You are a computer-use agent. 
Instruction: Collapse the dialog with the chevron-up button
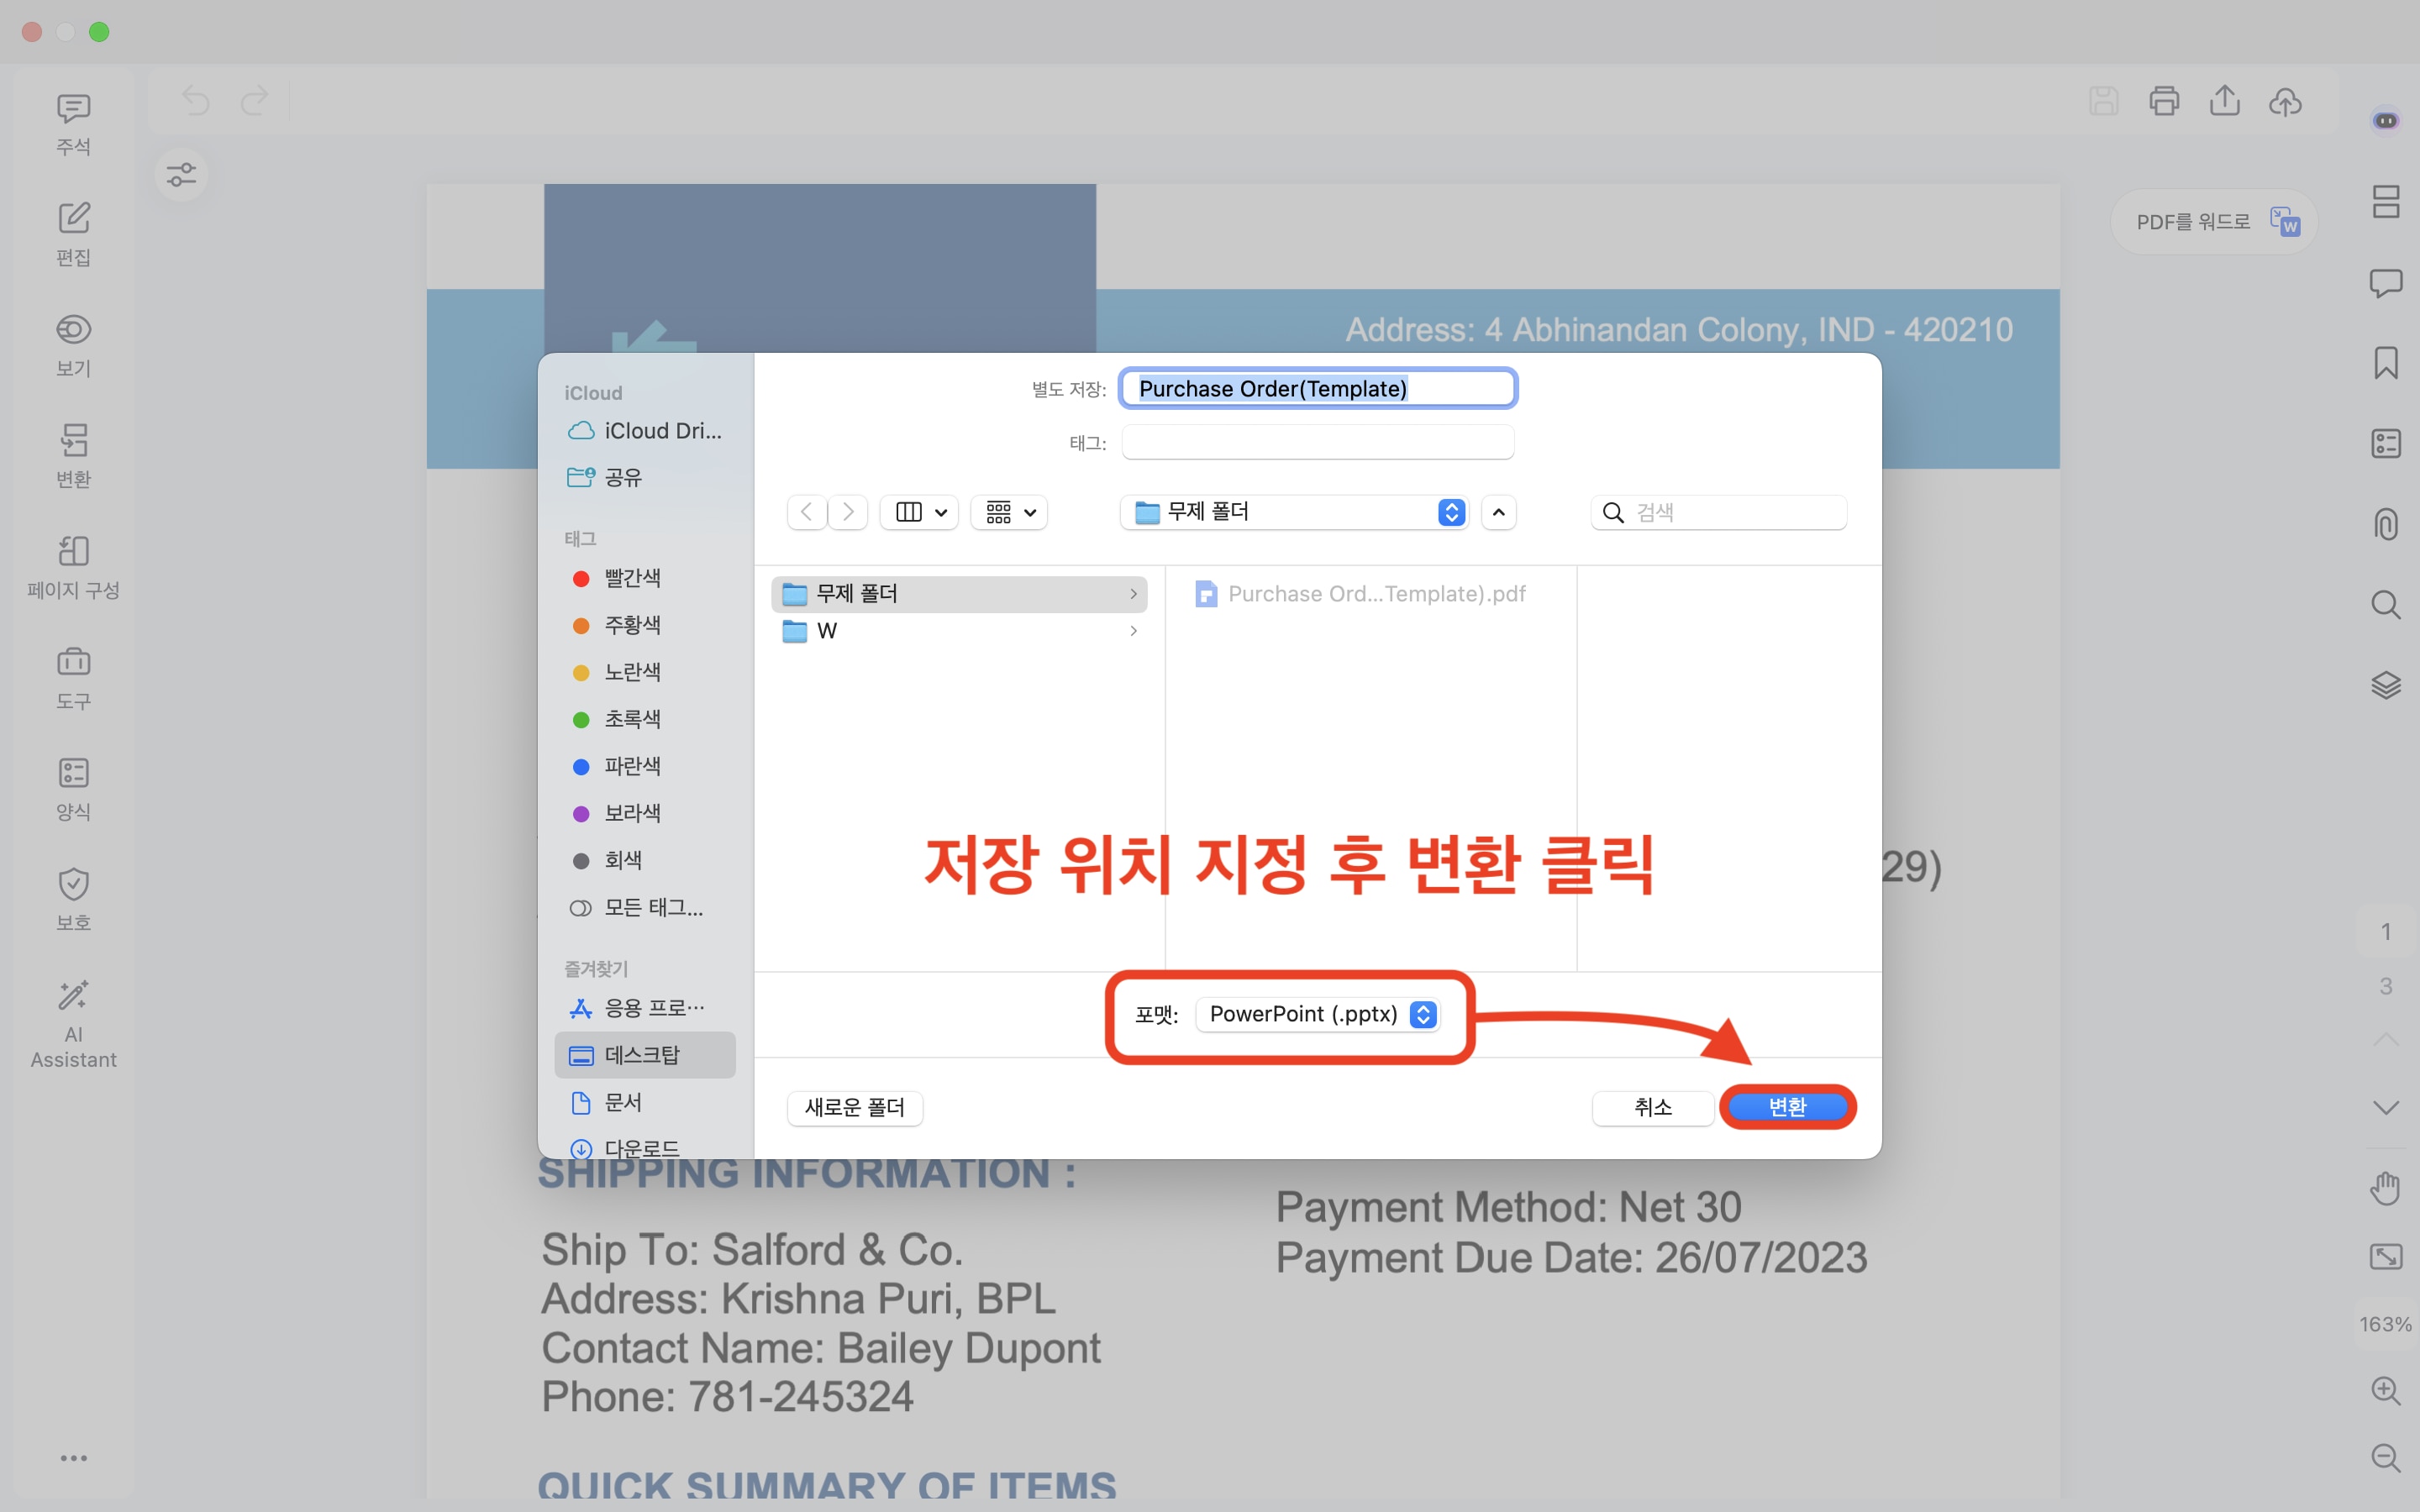pos(1498,512)
